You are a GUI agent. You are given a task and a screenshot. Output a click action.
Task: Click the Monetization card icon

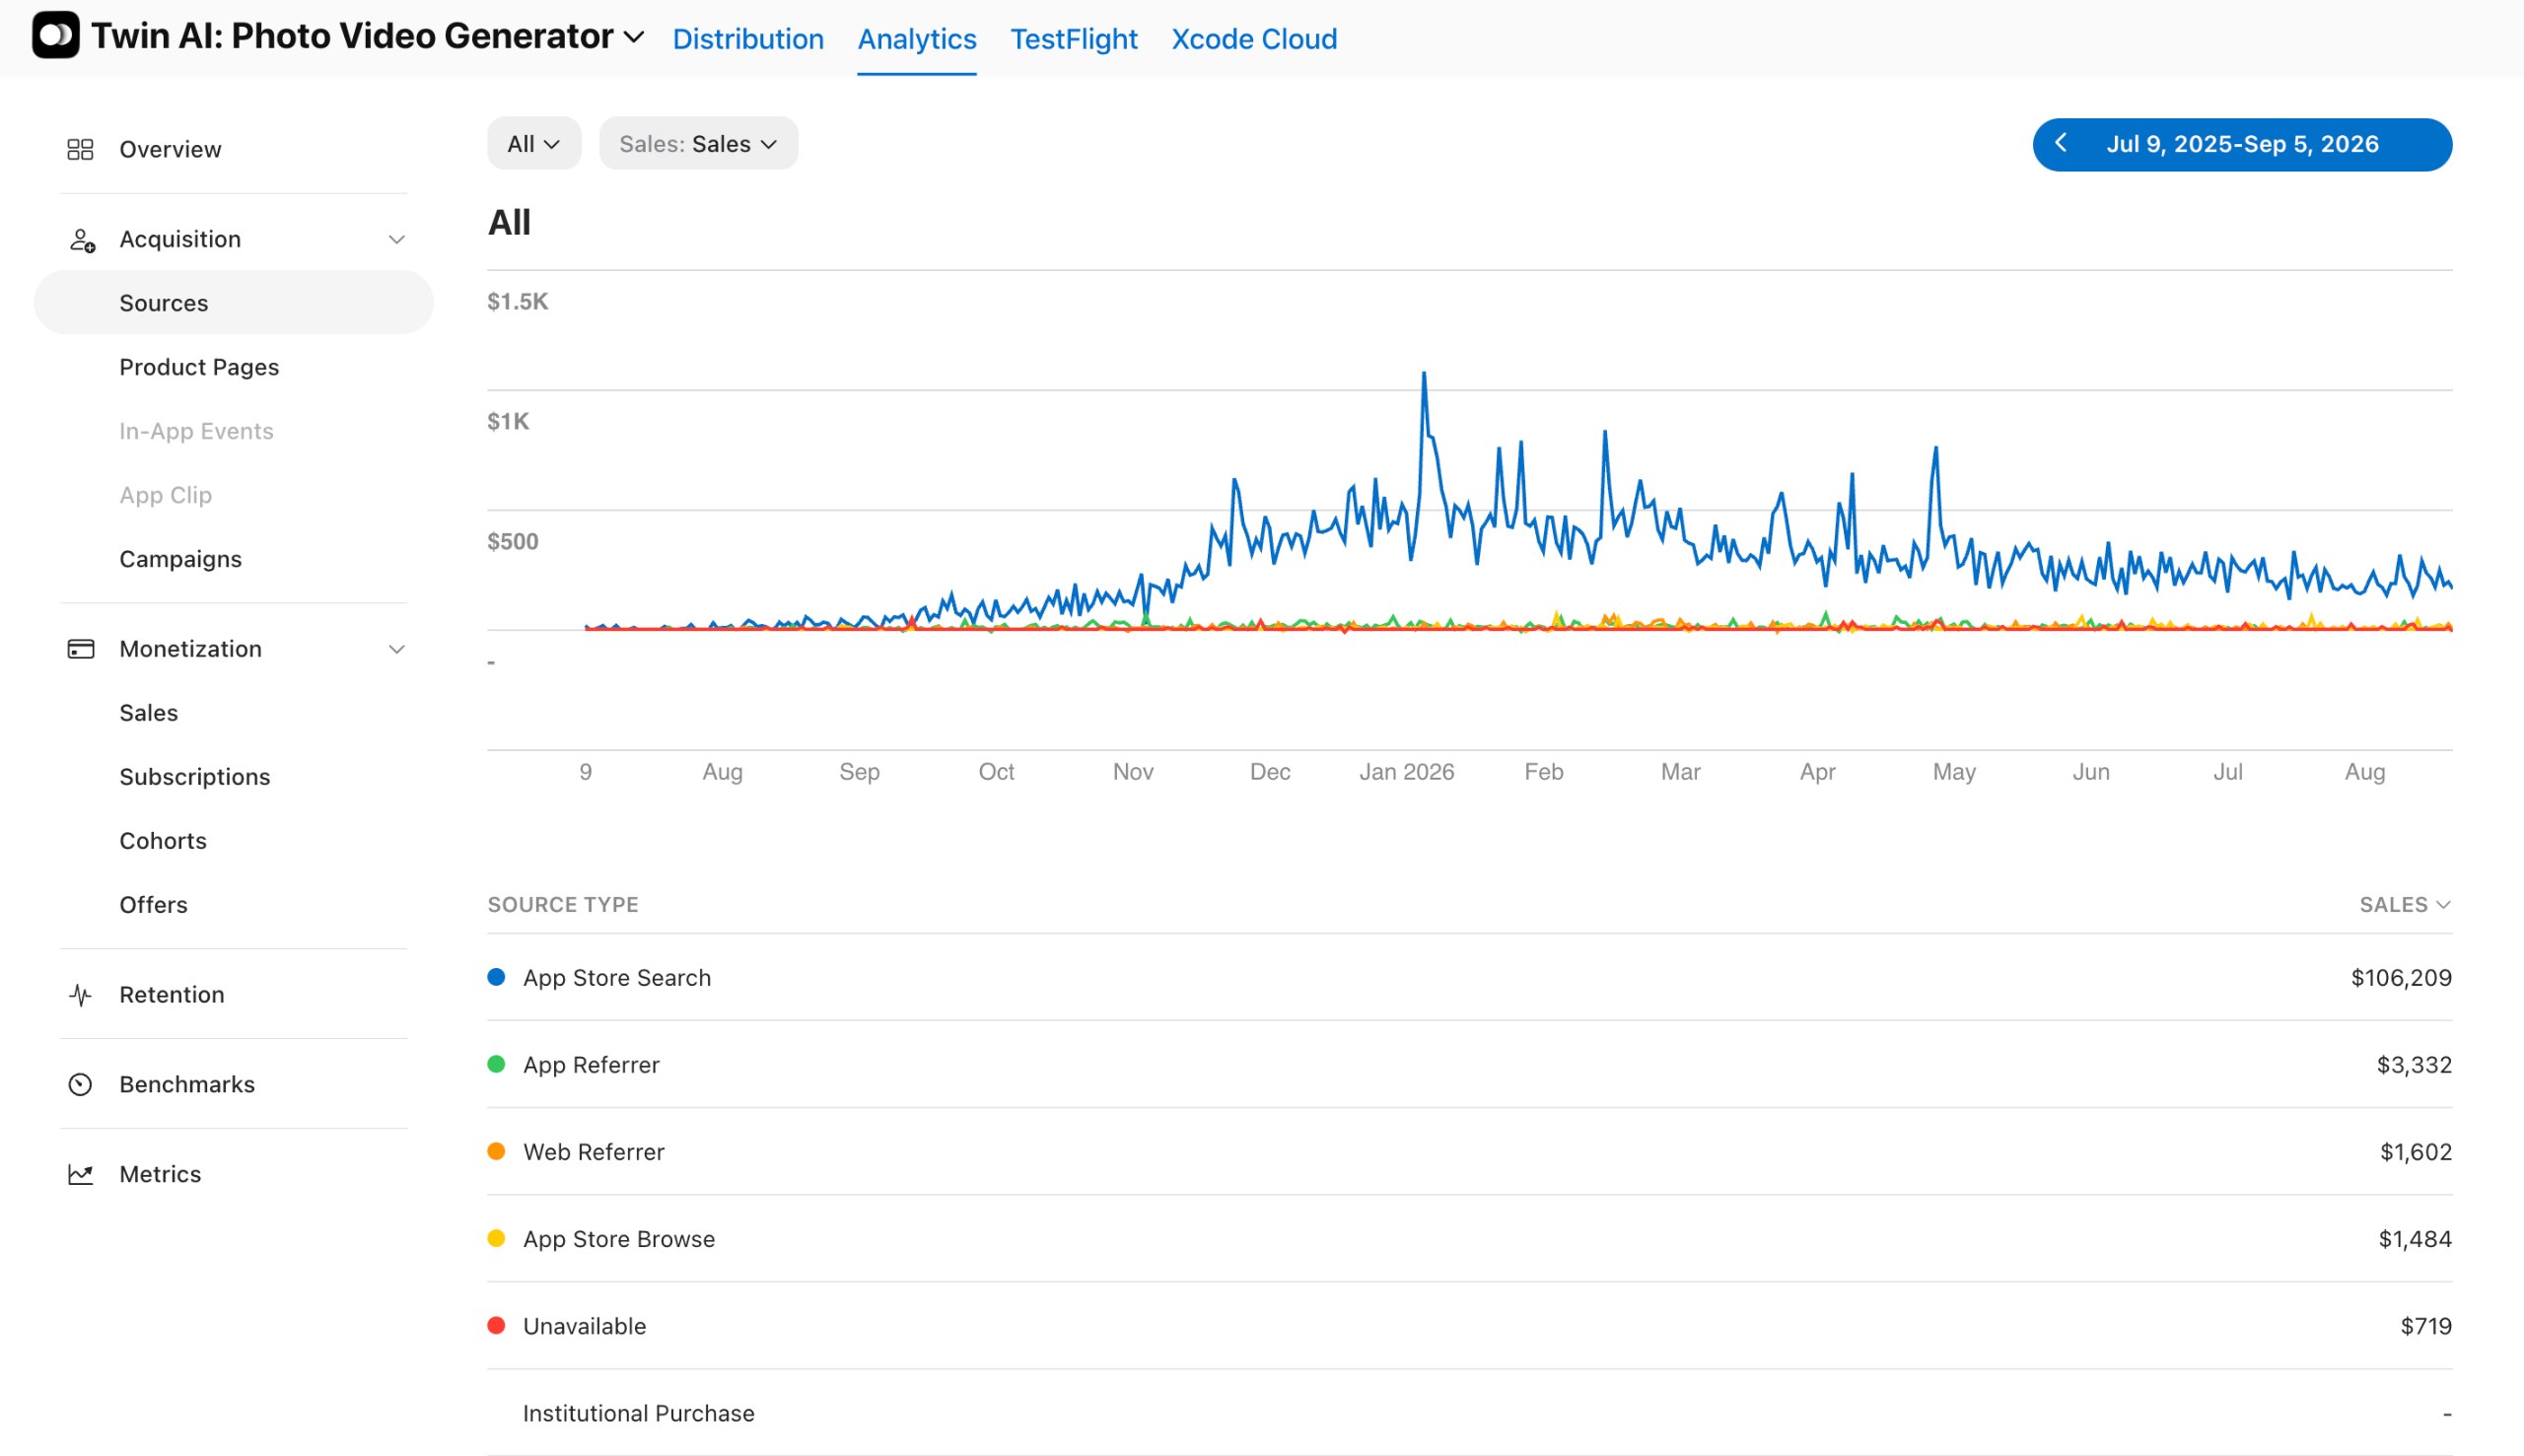80,649
